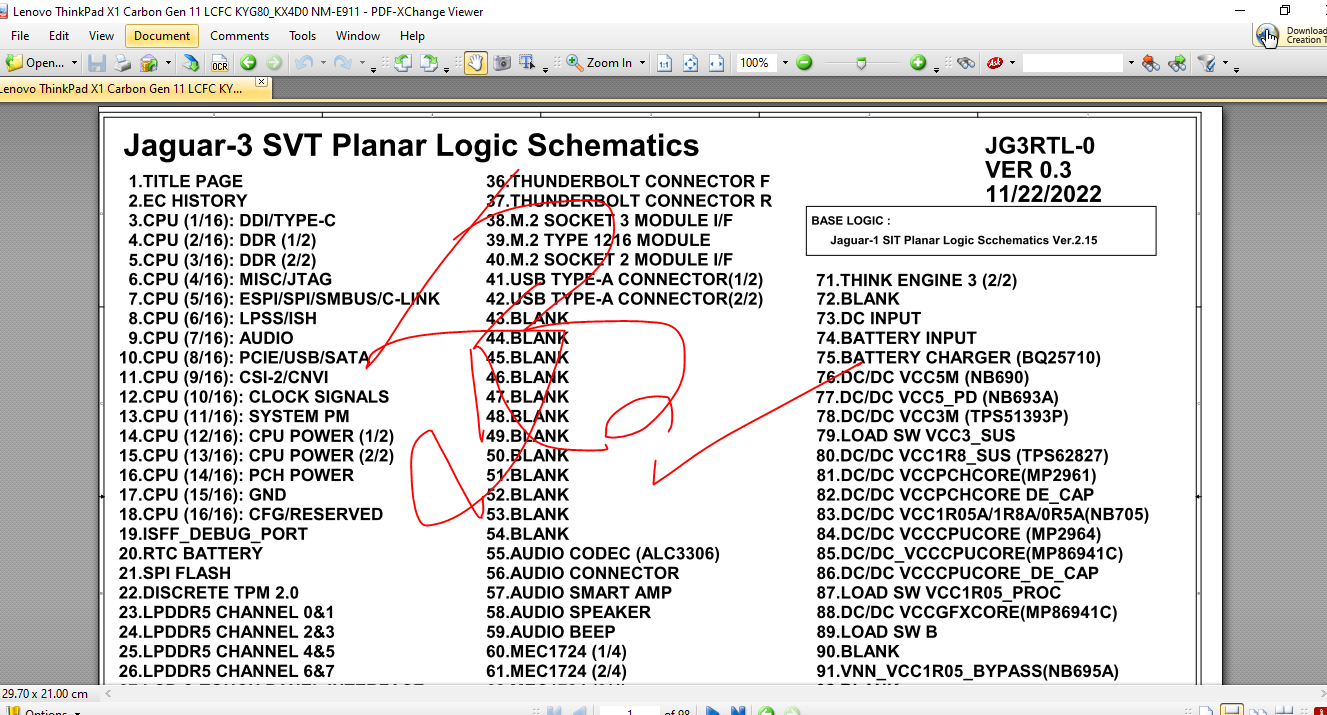Click 'Jaguar-3 SVT Planar Logic Schematics' title

[x=411, y=146]
